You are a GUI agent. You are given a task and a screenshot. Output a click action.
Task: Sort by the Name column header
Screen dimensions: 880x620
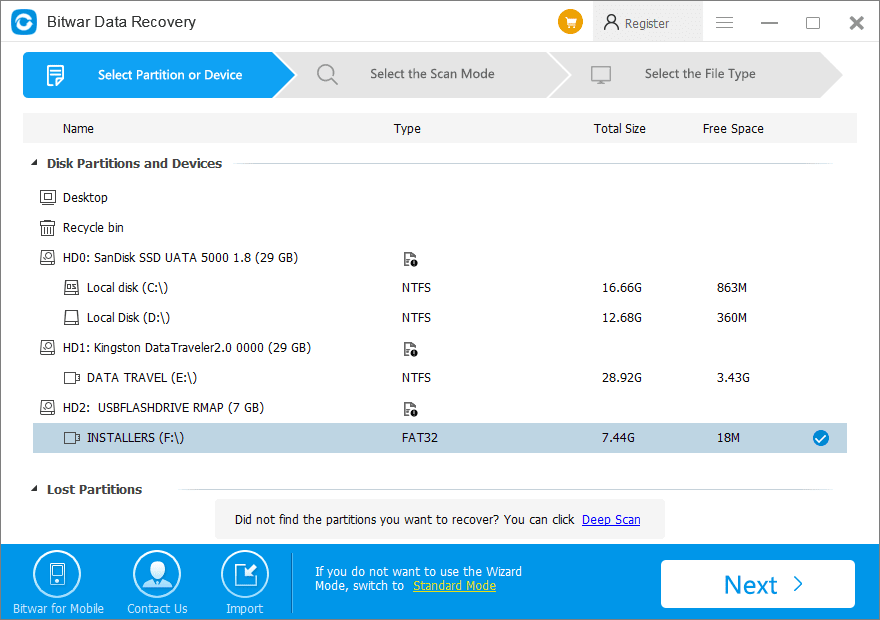pos(78,128)
